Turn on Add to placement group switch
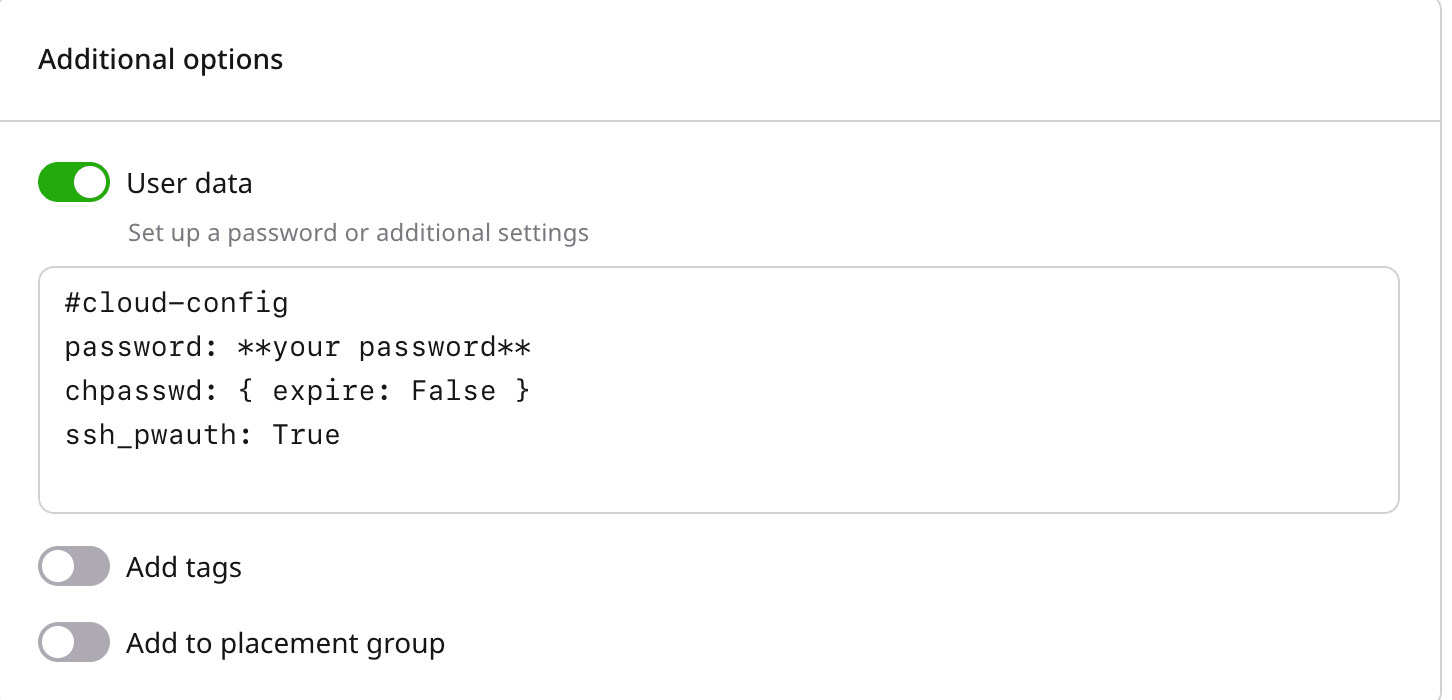This screenshot has height=700, width=1452. point(74,643)
